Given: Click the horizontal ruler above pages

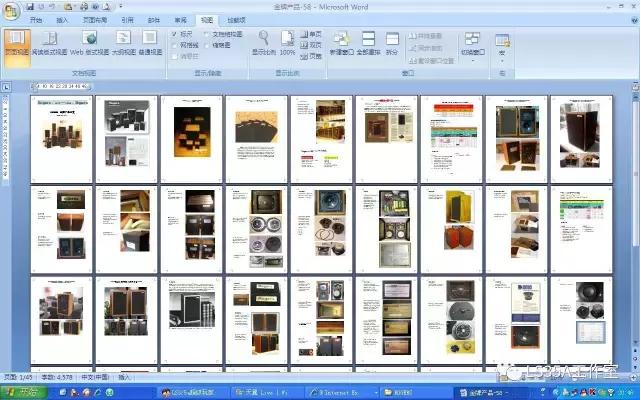Looking at the screenshot, I should point(61,86).
